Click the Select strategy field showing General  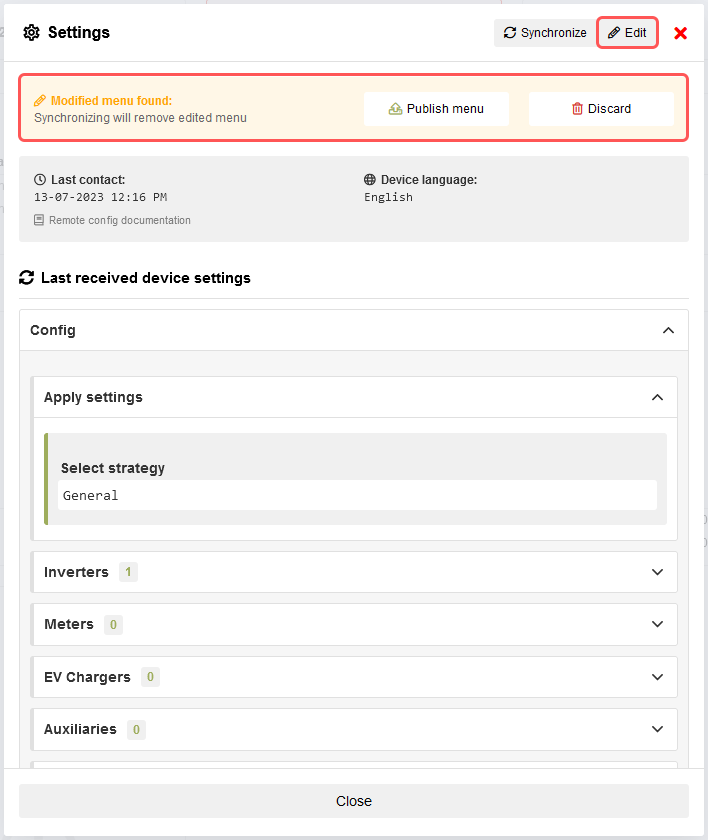tap(357, 495)
